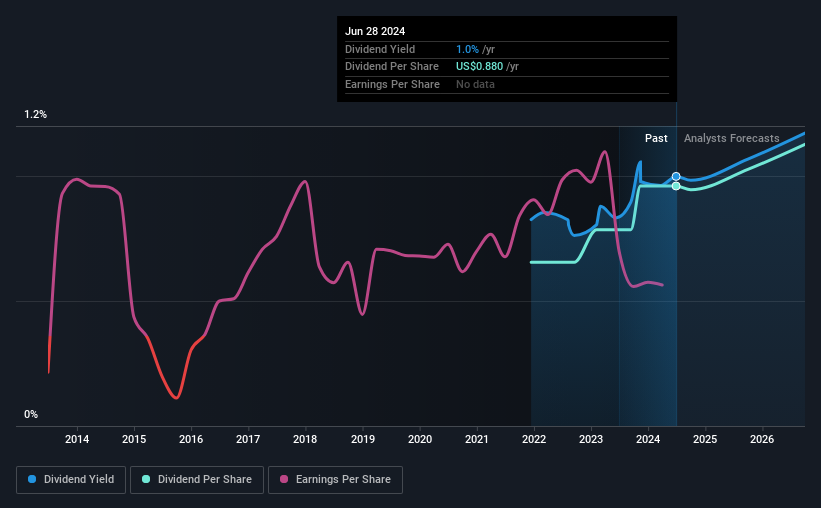This screenshot has width=821, height=508.
Task: Click the Analysts Forecasts label
Action: coord(731,138)
